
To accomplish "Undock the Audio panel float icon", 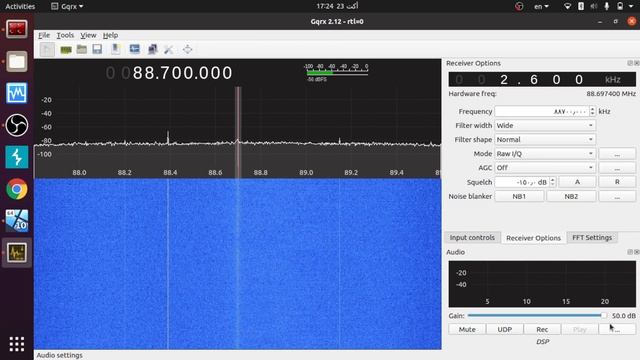I will (630, 252).
